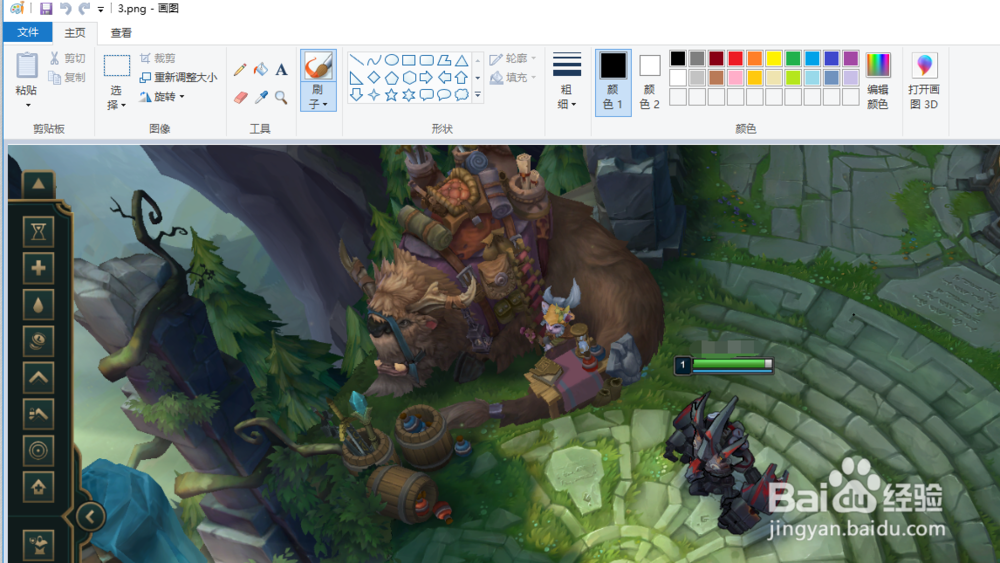The height and width of the screenshot is (563, 1000).
Task: Click the 刷子 brush tool icon
Action: (x=318, y=65)
